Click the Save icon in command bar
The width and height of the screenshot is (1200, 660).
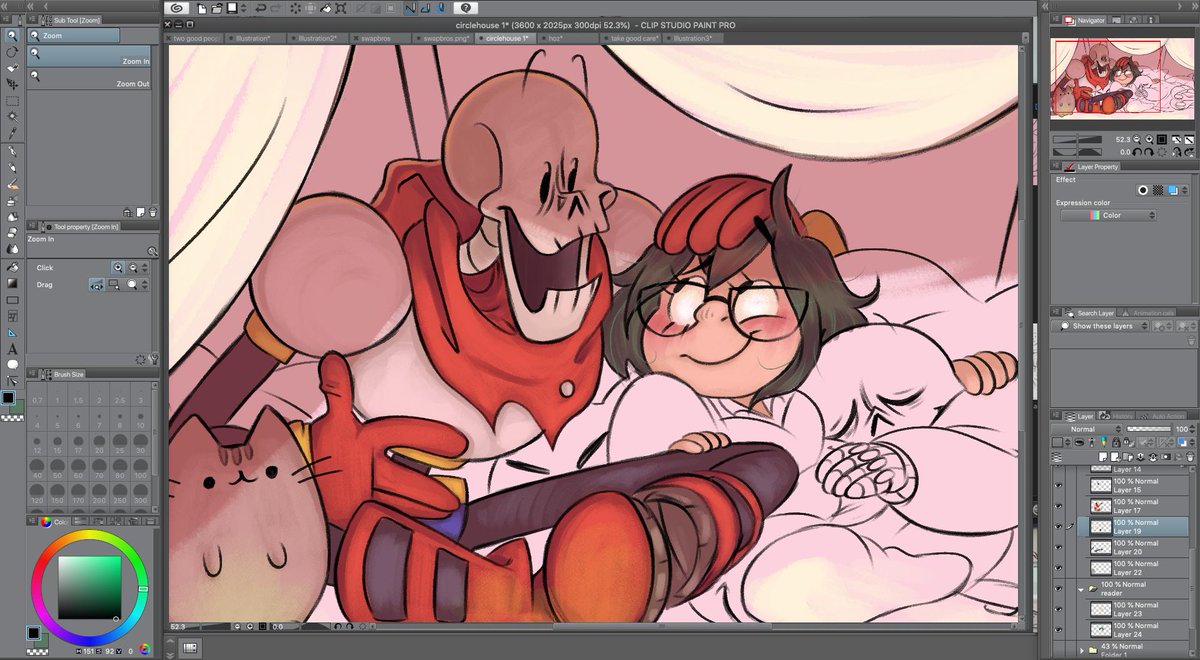pos(231,8)
